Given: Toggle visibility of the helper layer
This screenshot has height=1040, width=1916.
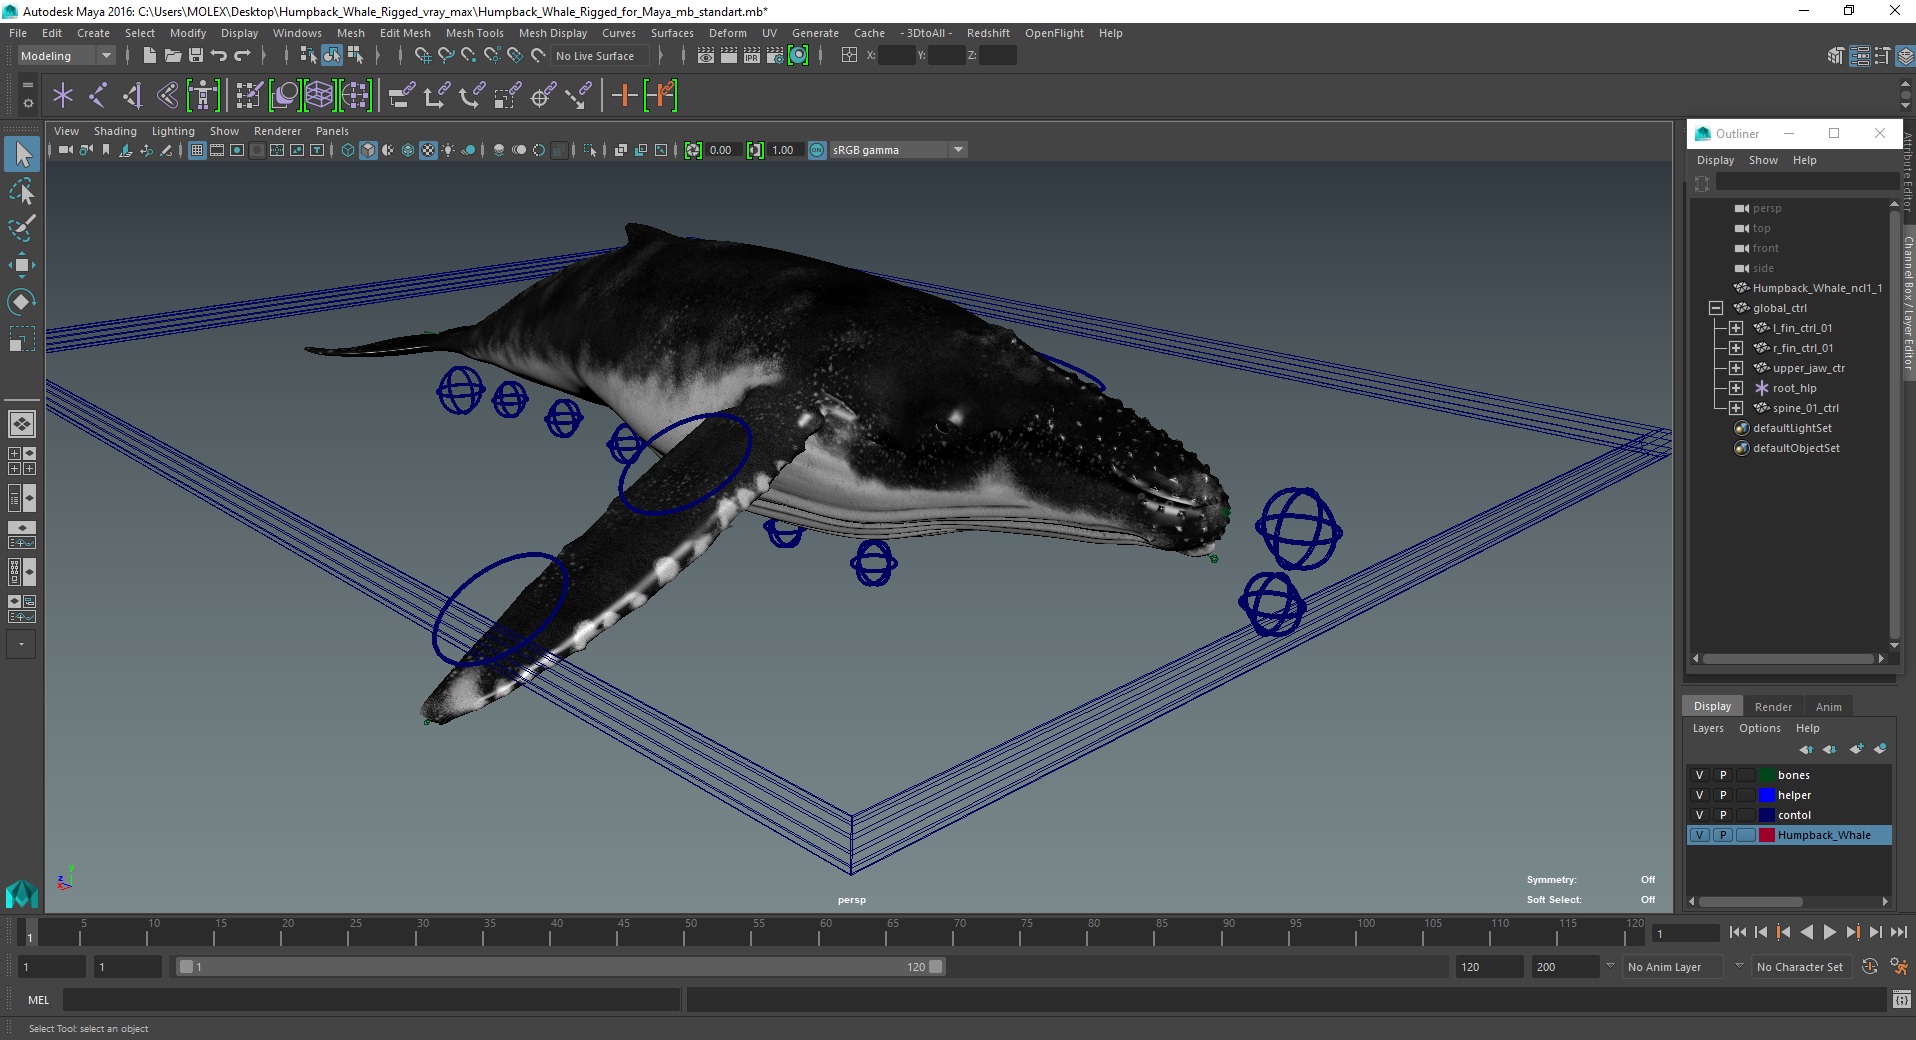Looking at the screenshot, I should tap(1699, 795).
